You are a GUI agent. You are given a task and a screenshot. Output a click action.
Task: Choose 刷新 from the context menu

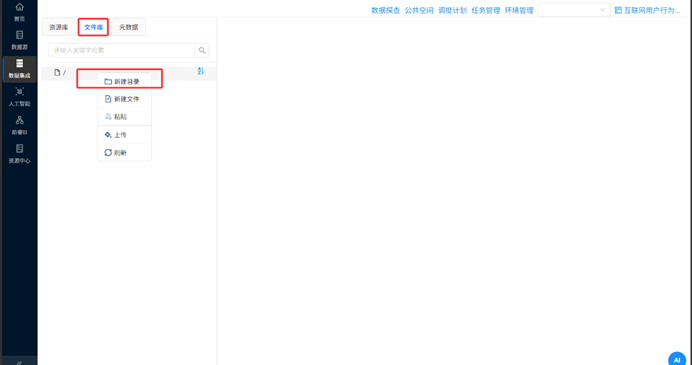[124, 153]
